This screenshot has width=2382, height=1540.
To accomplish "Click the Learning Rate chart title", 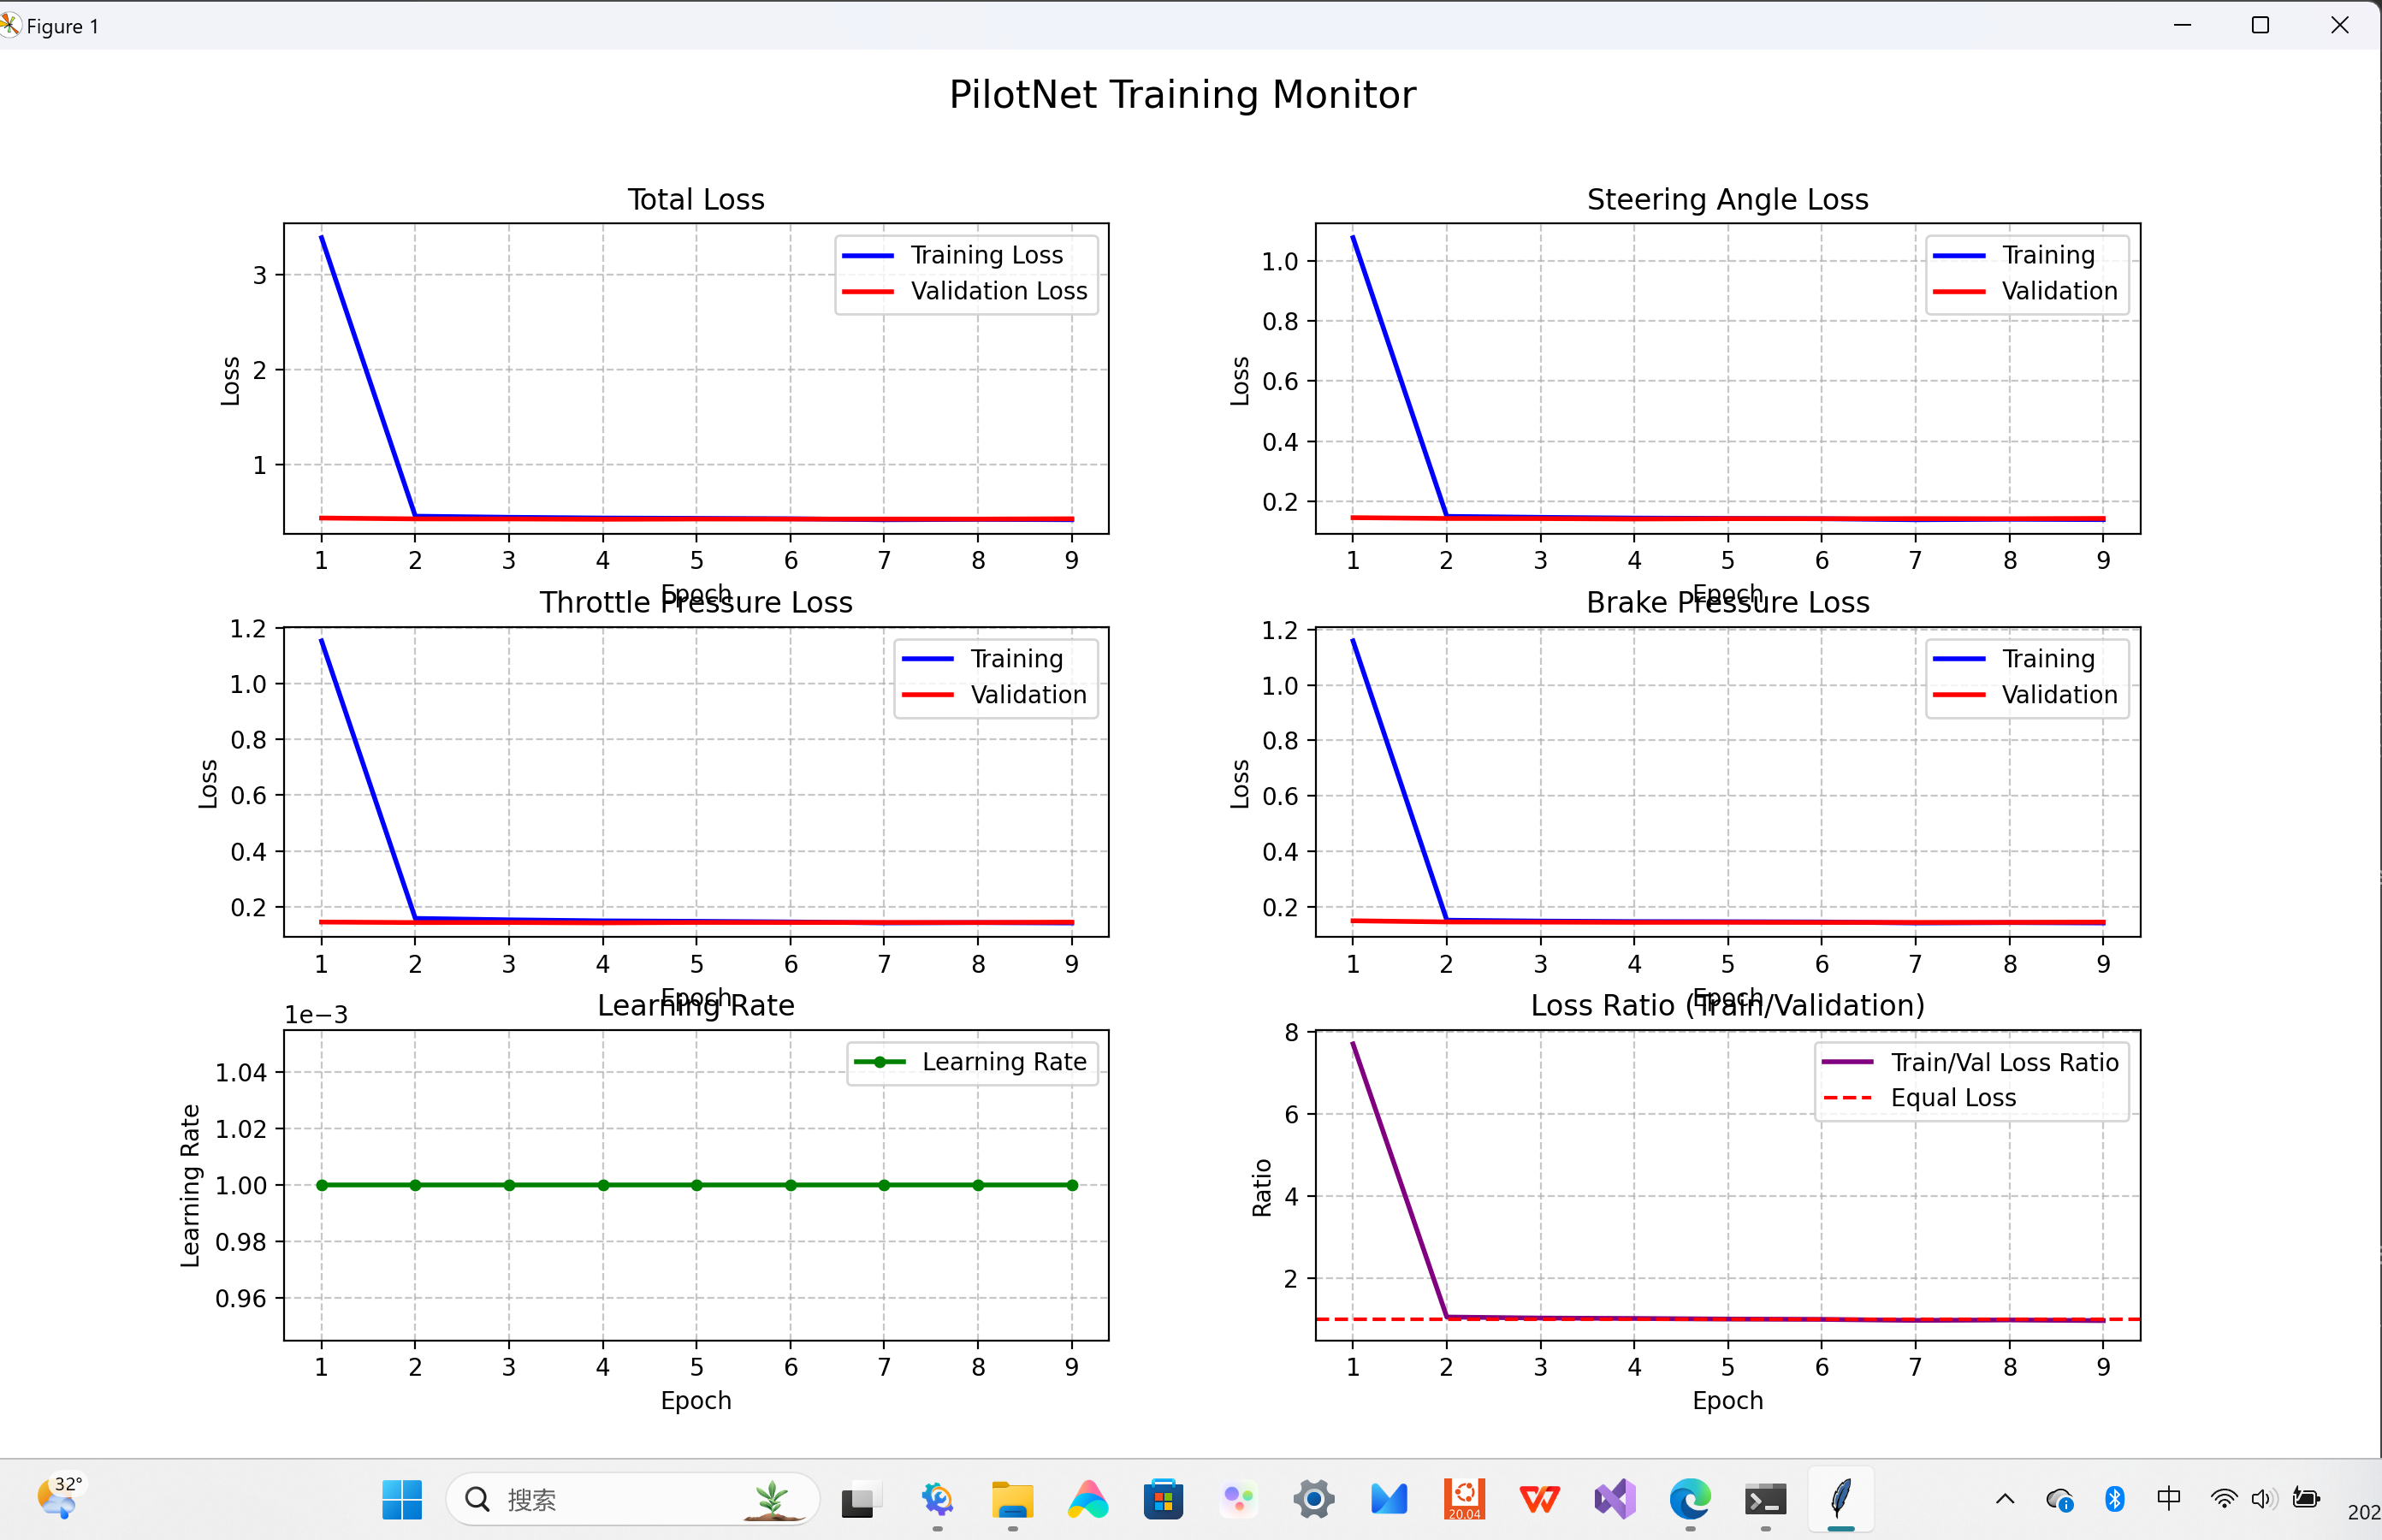I will 696,1005.
